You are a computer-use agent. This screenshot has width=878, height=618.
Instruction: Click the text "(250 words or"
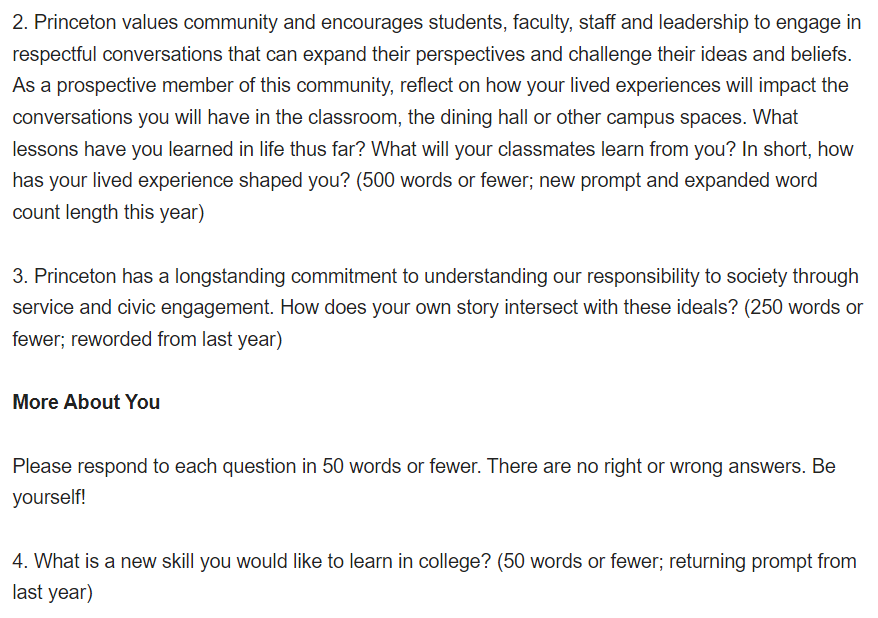tap(804, 308)
